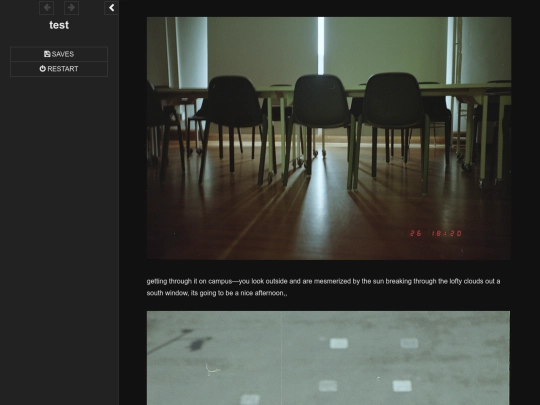Screen dimensions: 540x405
Task: Go back with the left arrow
Action: pyautogui.click(x=46, y=8)
